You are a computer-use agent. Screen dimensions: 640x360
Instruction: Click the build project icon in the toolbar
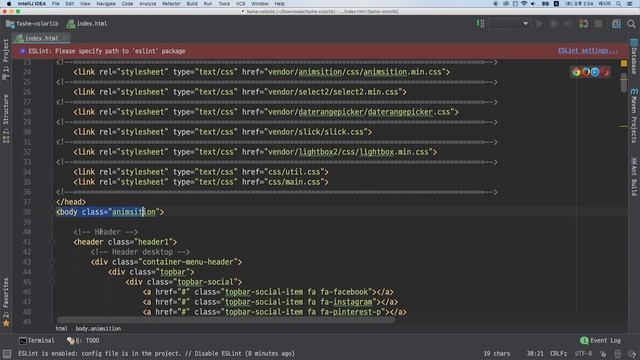480,24
